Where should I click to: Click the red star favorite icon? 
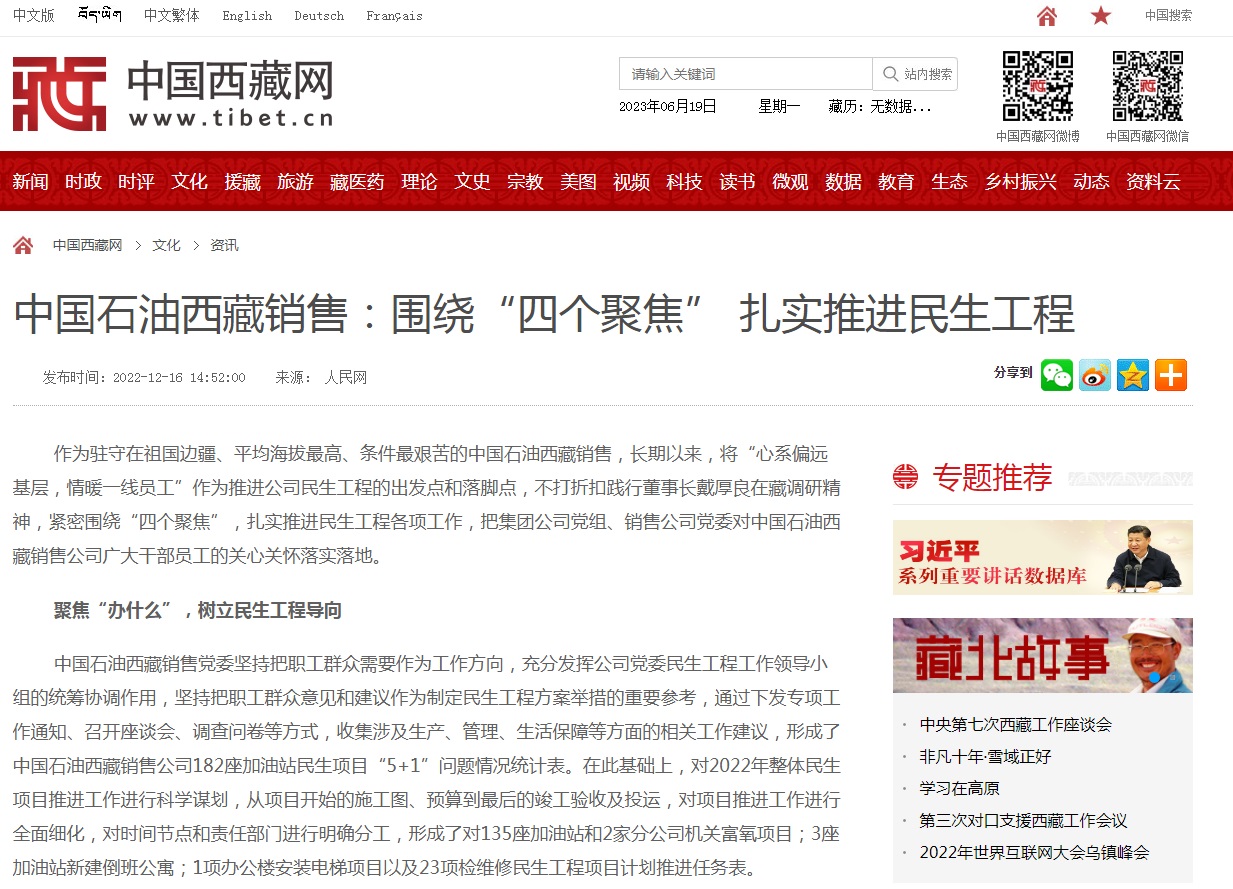1101,16
